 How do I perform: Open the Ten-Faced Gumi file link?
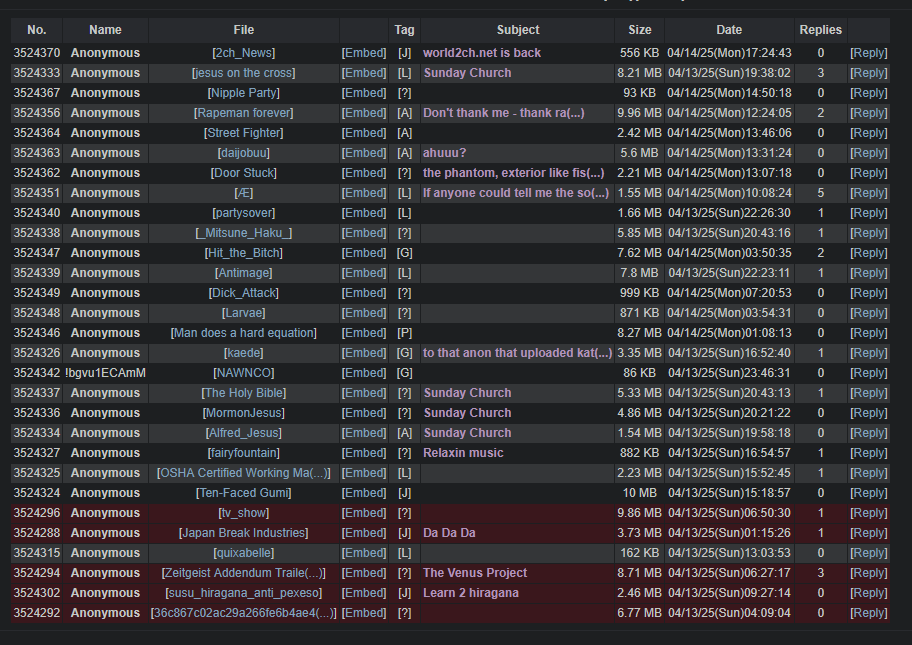[x=244, y=493]
